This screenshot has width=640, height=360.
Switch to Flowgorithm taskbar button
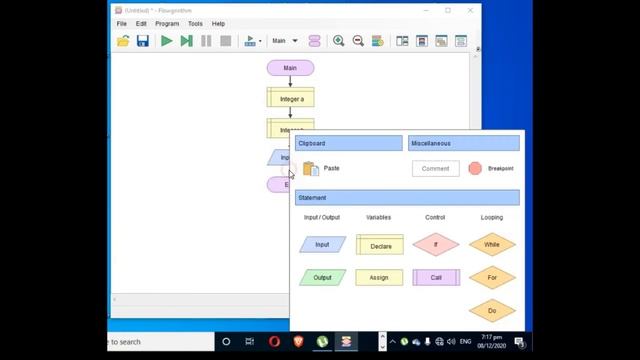click(x=347, y=342)
